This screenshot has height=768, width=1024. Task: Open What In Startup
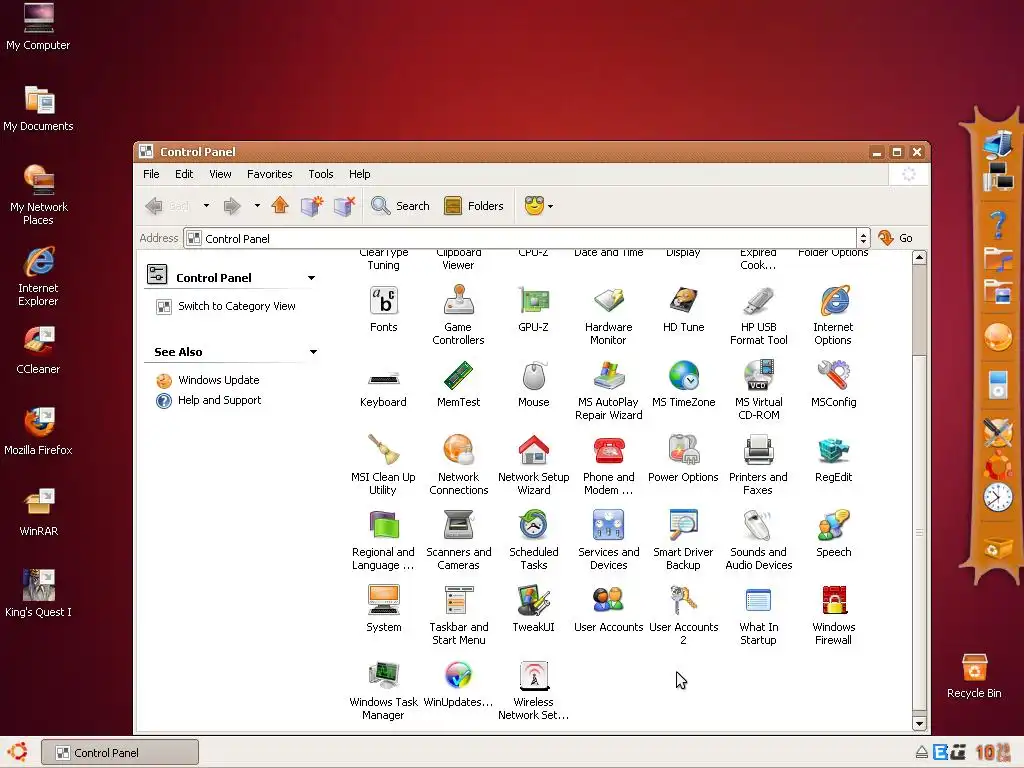[x=758, y=615]
